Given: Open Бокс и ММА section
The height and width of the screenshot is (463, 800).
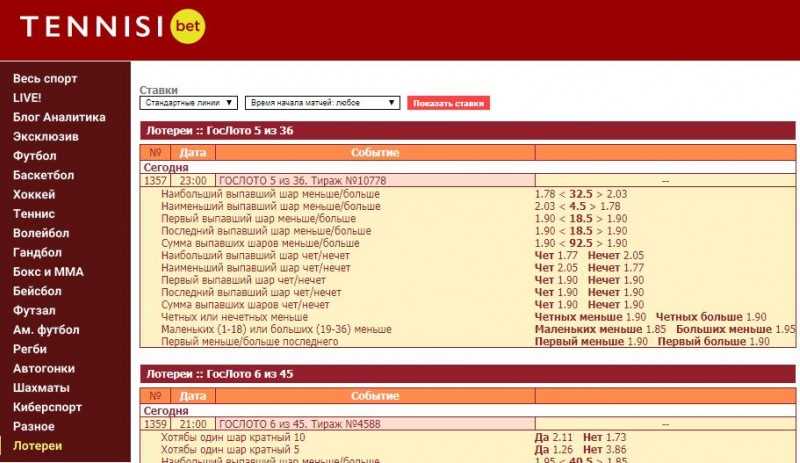Looking at the screenshot, I should [x=48, y=272].
